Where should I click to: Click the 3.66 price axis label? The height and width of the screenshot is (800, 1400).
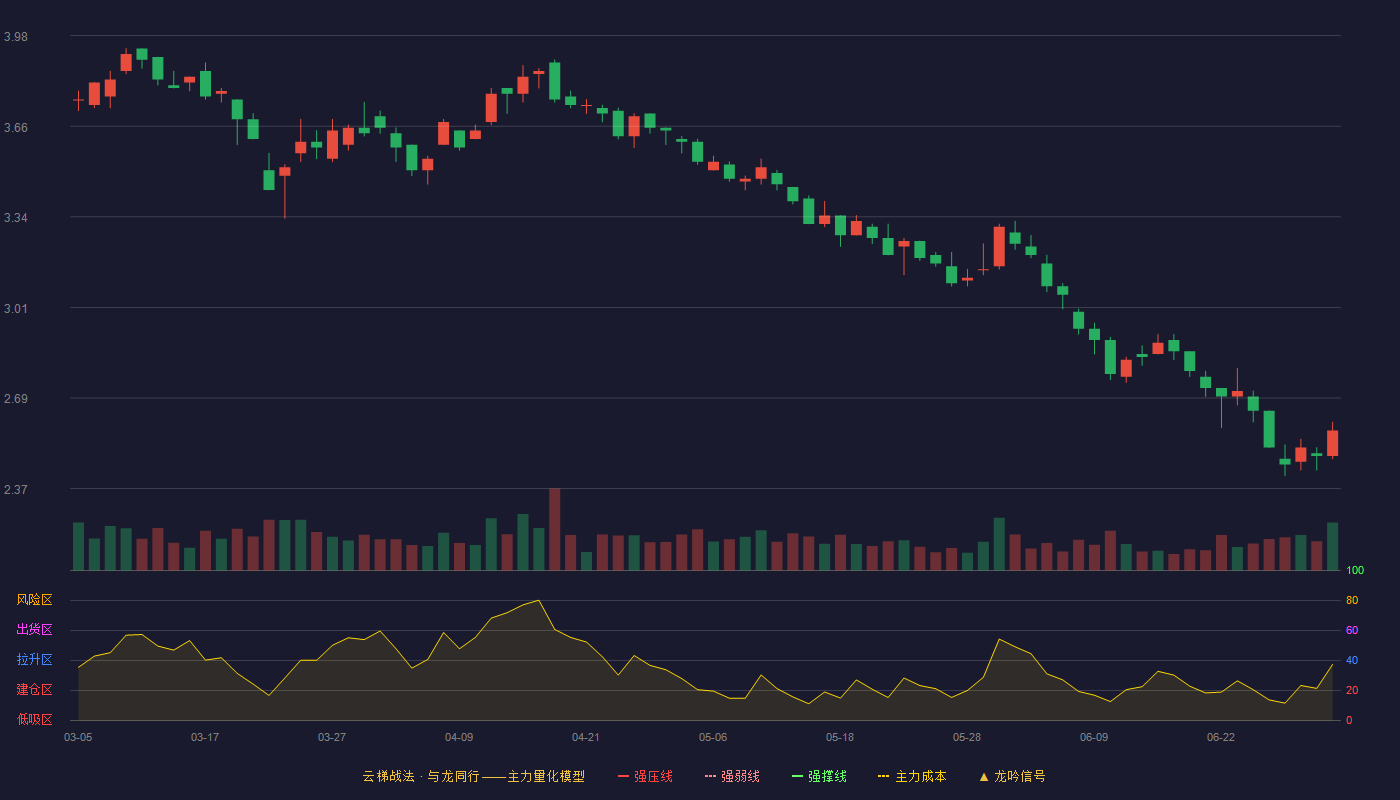(x=16, y=127)
